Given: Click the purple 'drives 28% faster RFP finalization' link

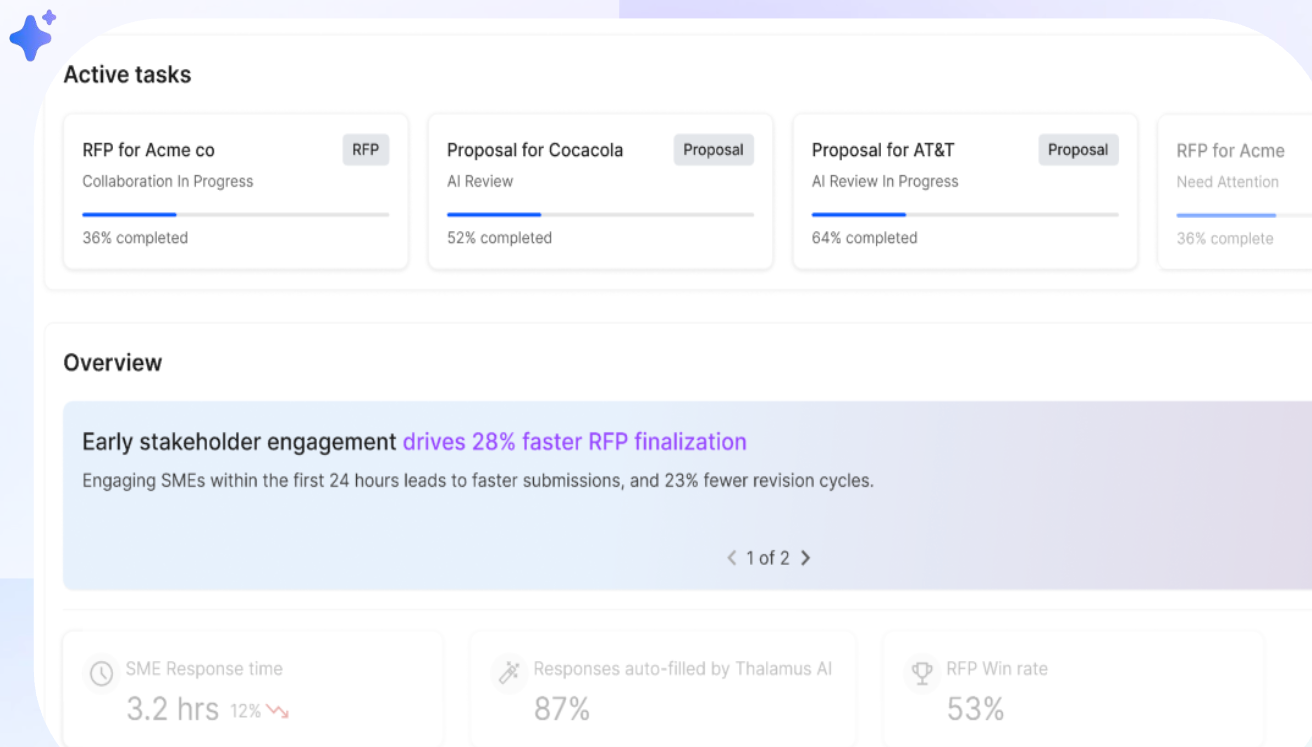Looking at the screenshot, I should click(x=574, y=442).
